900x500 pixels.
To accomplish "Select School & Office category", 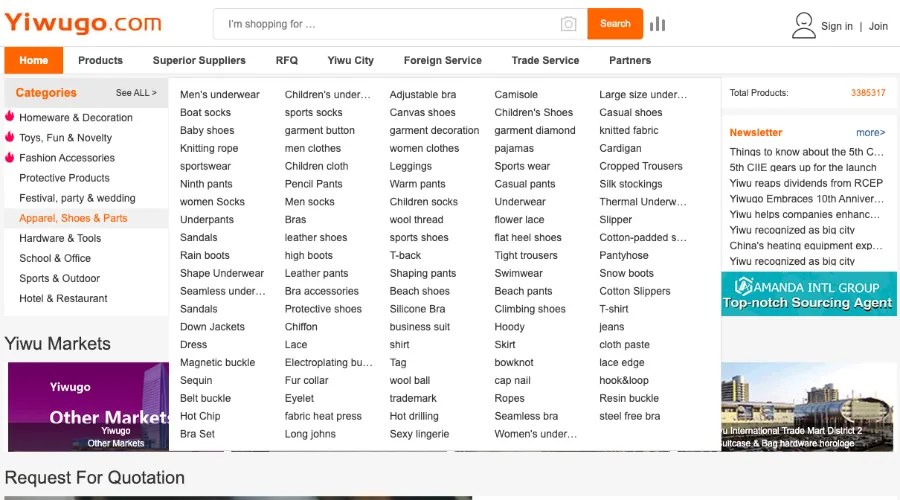I will pyautogui.click(x=55, y=258).
